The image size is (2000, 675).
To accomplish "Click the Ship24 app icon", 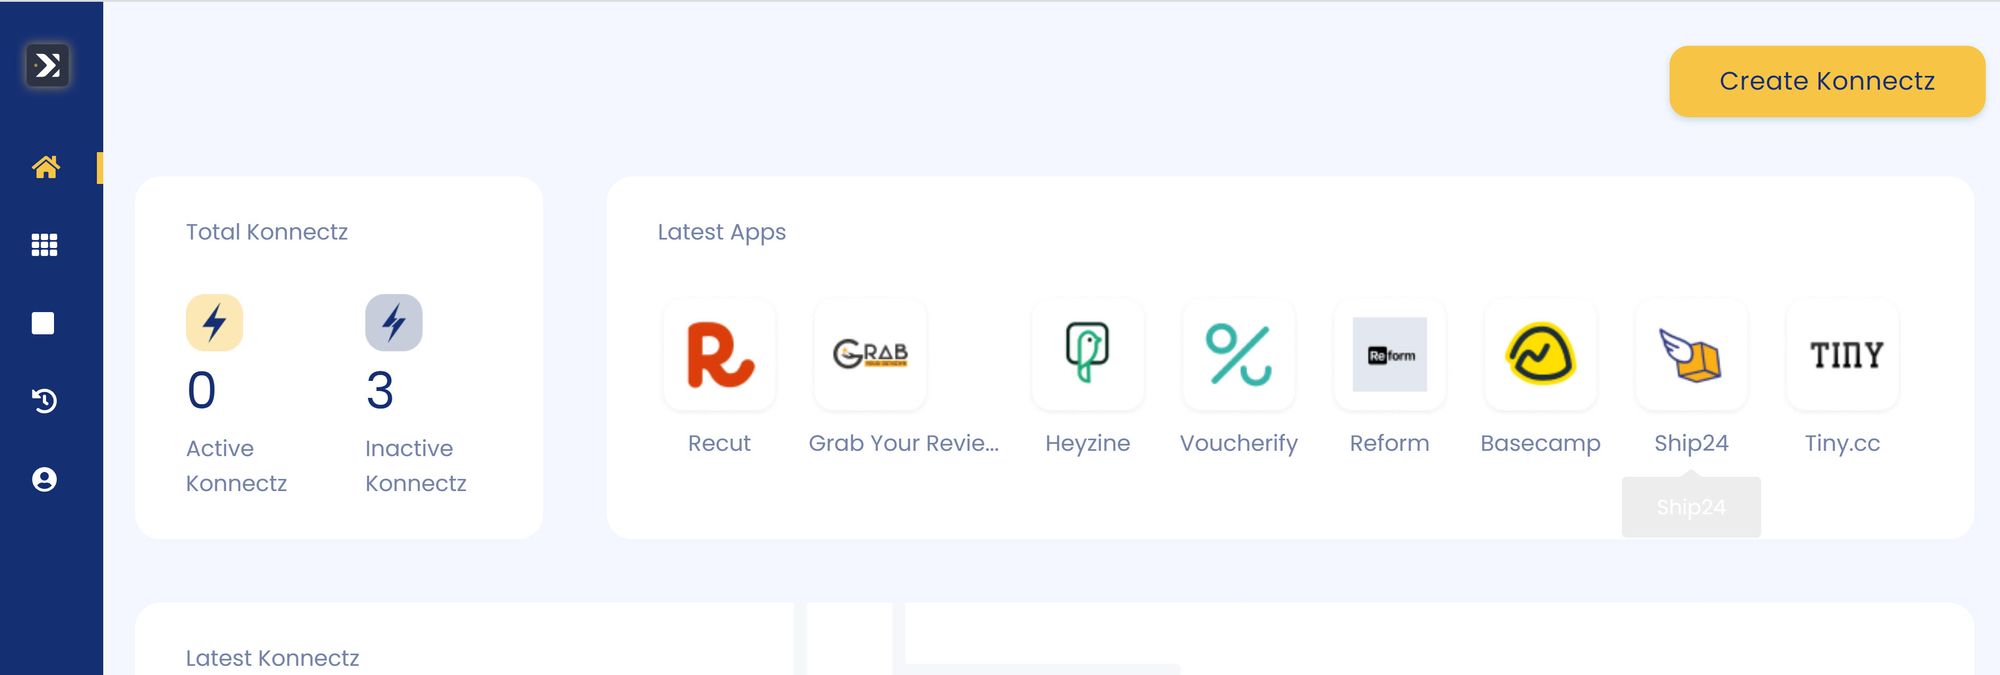I will pos(1691,355).
